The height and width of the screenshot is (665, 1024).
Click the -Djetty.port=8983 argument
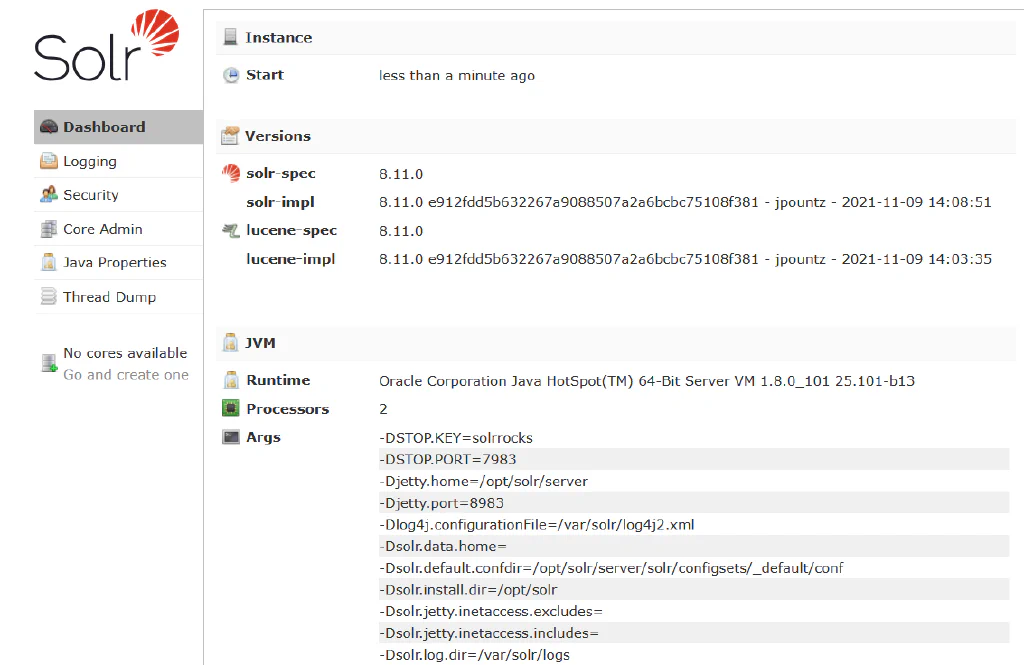tap(694, 503)
